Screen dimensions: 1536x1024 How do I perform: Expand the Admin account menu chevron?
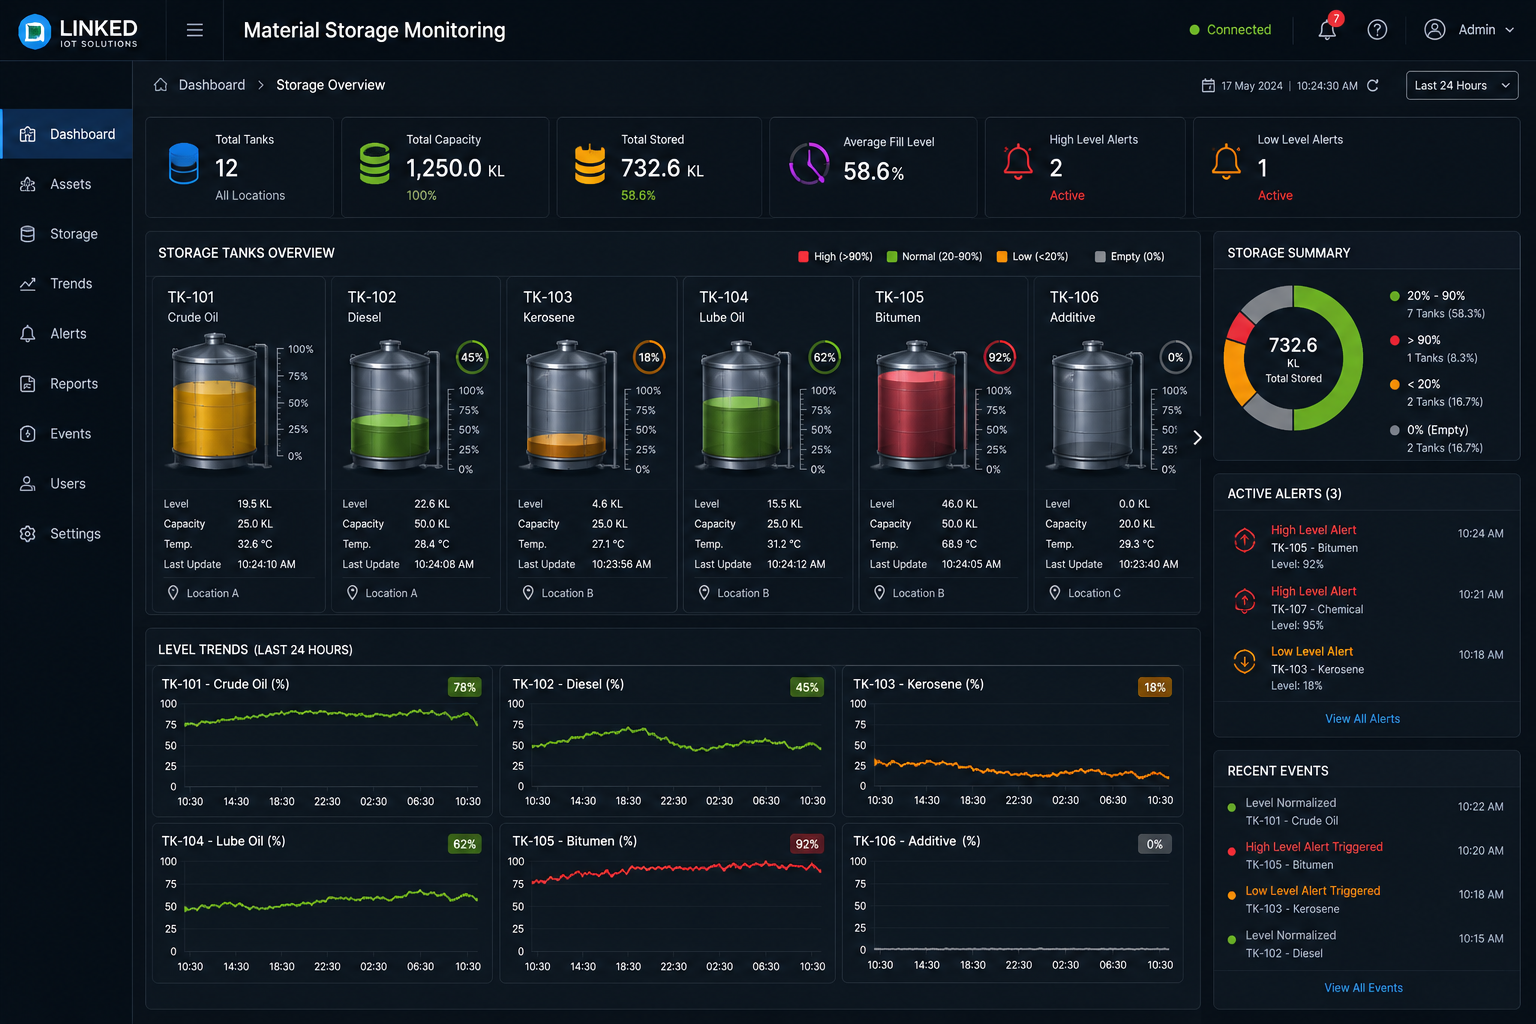pos(1510,30)
